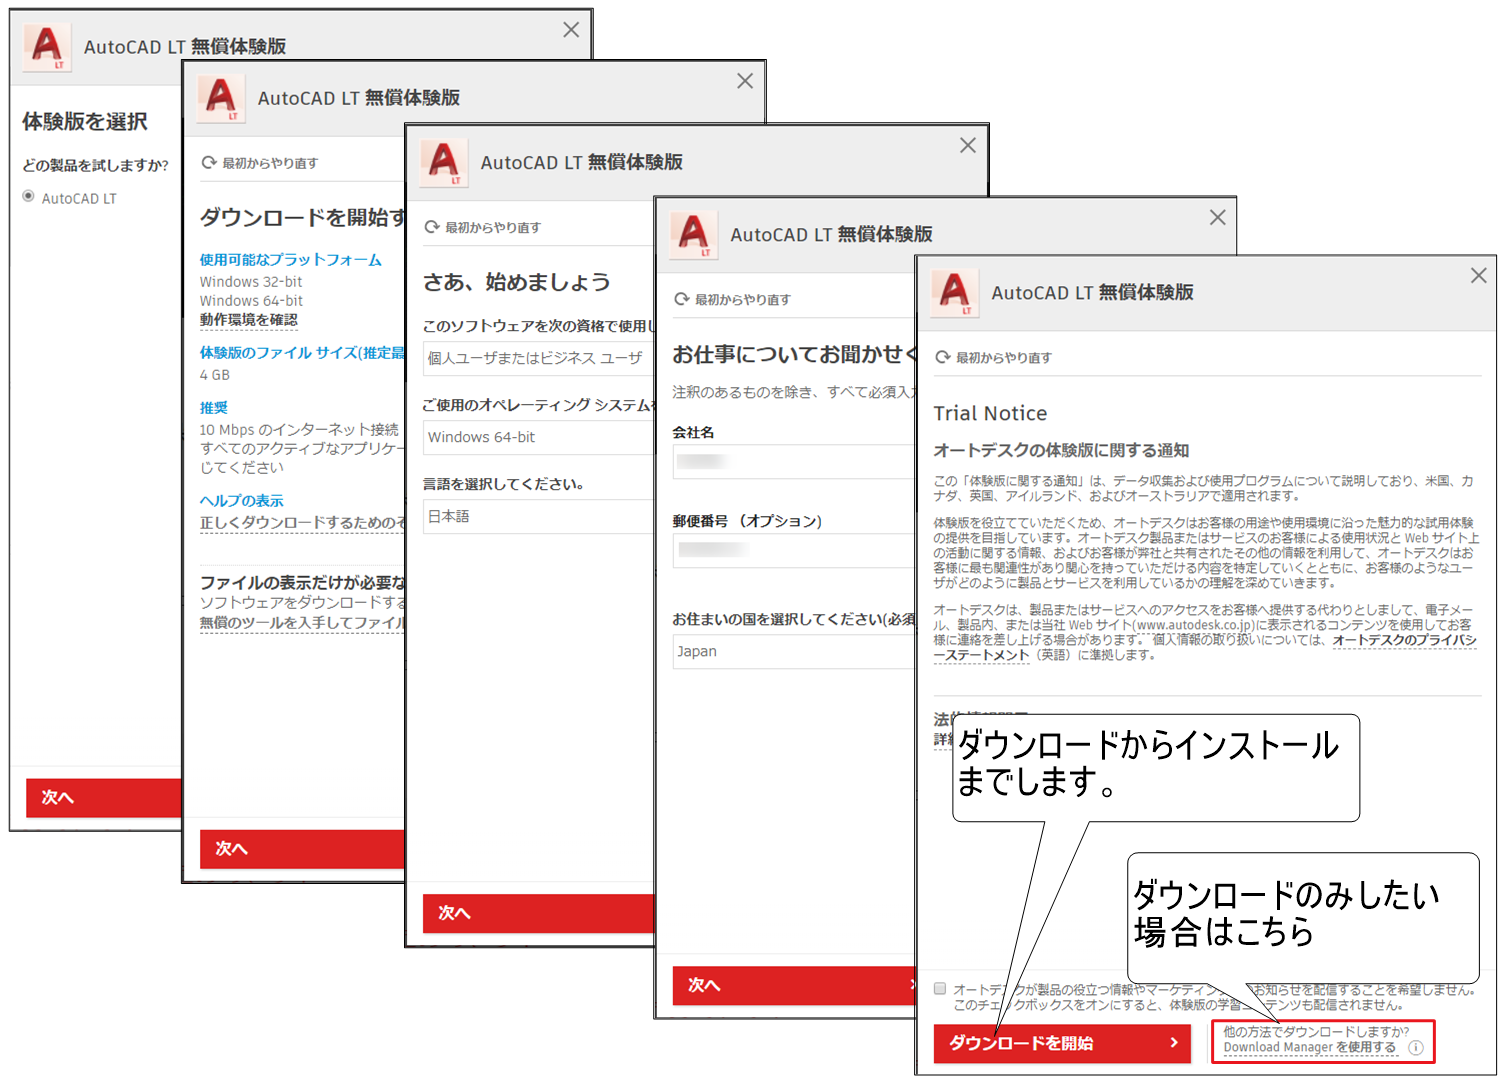Screen dimensions: 1511x1083
Task: Click AutoCAD LT logo in Trial Notice dialog
Action: click(x=955, y=293)
